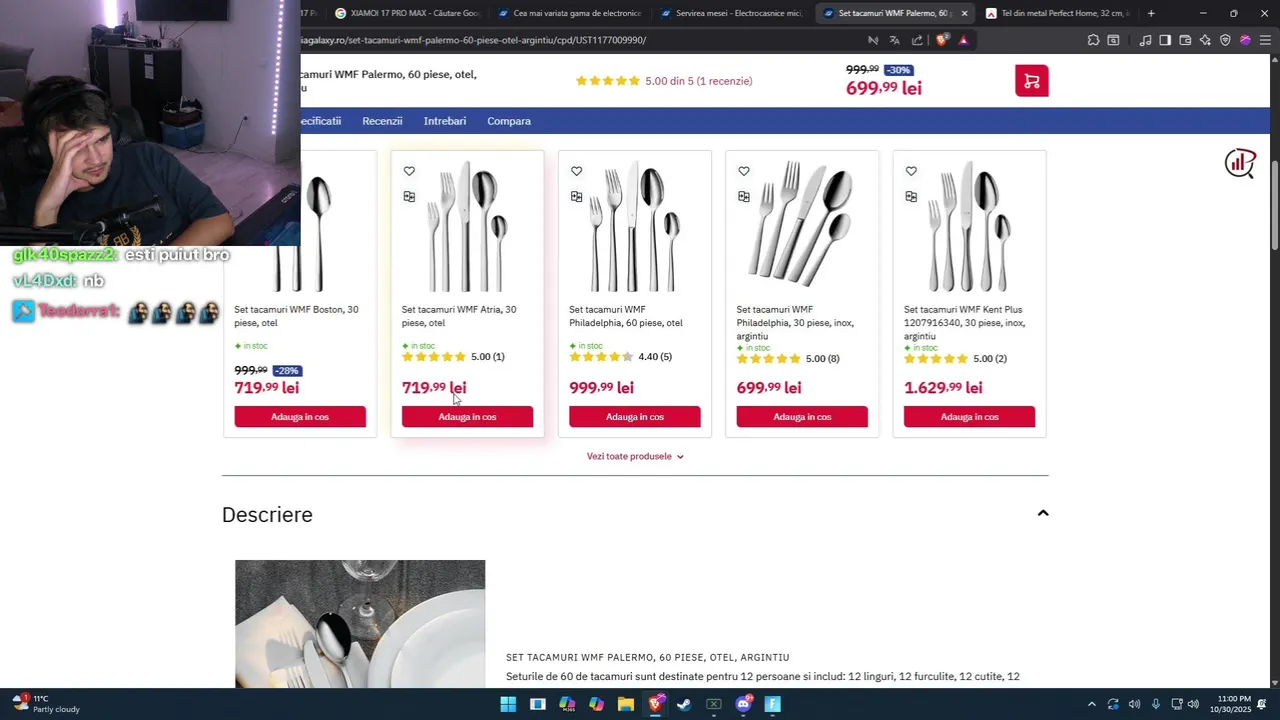This screenshot has width=1280, height=720.
Task: Open the browser extensions puzzle icon
Action: pyautogui.click(x=1093, y=40)
